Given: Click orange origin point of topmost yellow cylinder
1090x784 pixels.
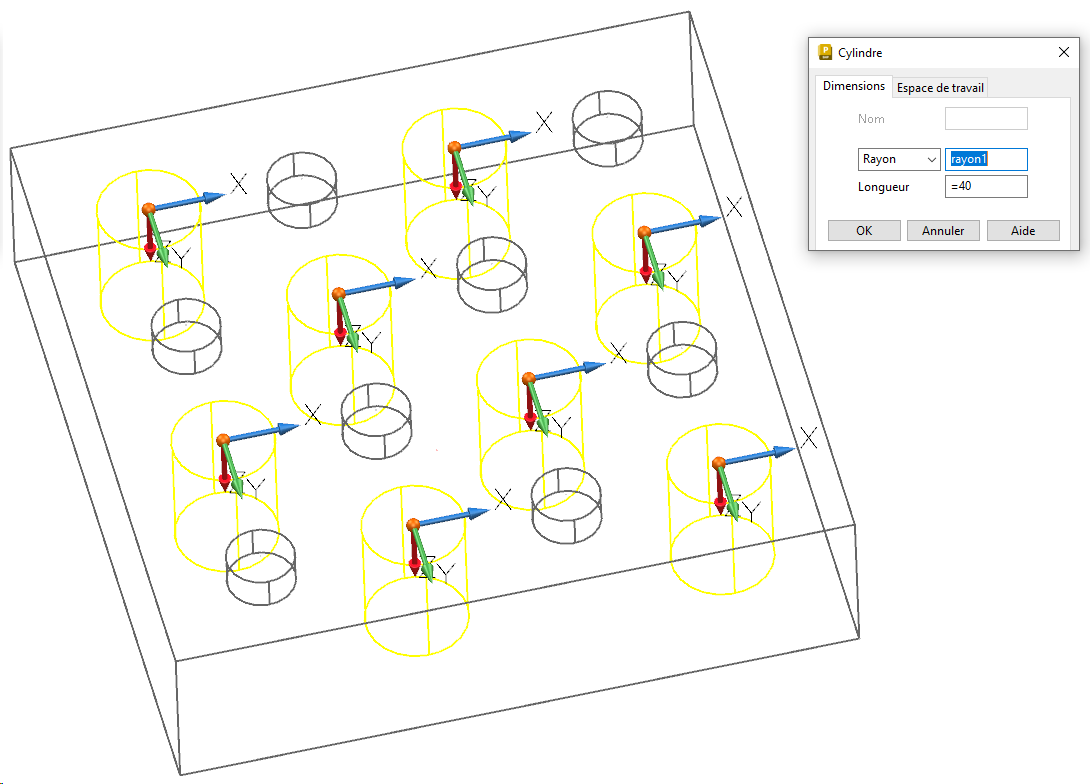Looking at the screenshot, I should [454, 147].
